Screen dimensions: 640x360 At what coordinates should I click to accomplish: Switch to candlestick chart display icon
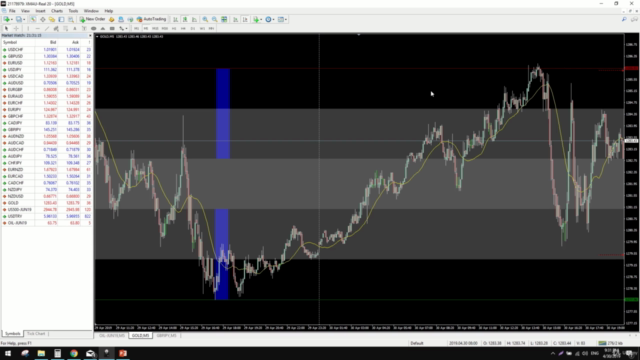[185, 19]
